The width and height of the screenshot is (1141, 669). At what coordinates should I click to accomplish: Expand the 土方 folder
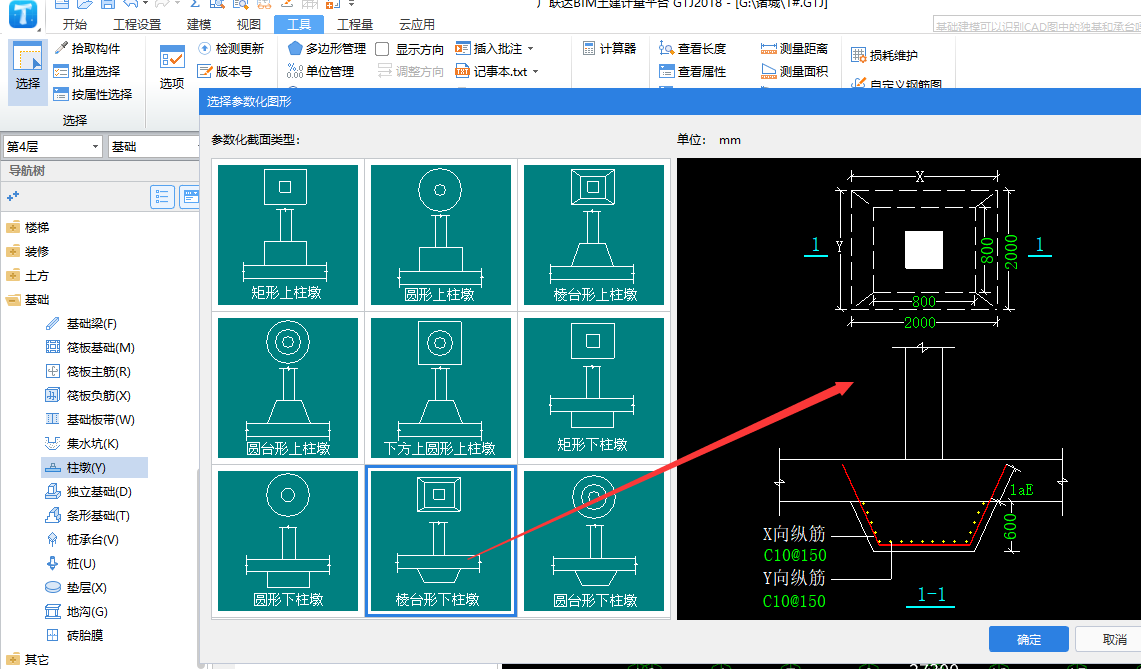13,275
